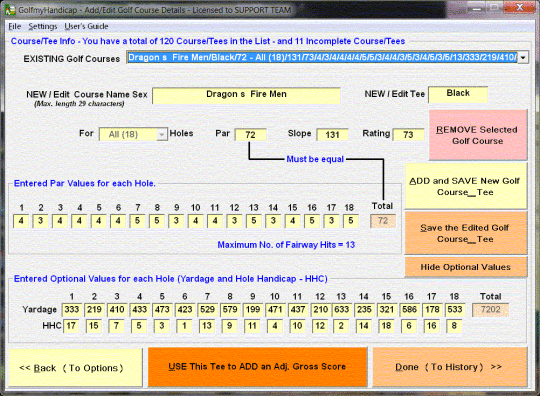
Task: Click the HHC field for hole 6 (1)
Action: click(184, 326)
